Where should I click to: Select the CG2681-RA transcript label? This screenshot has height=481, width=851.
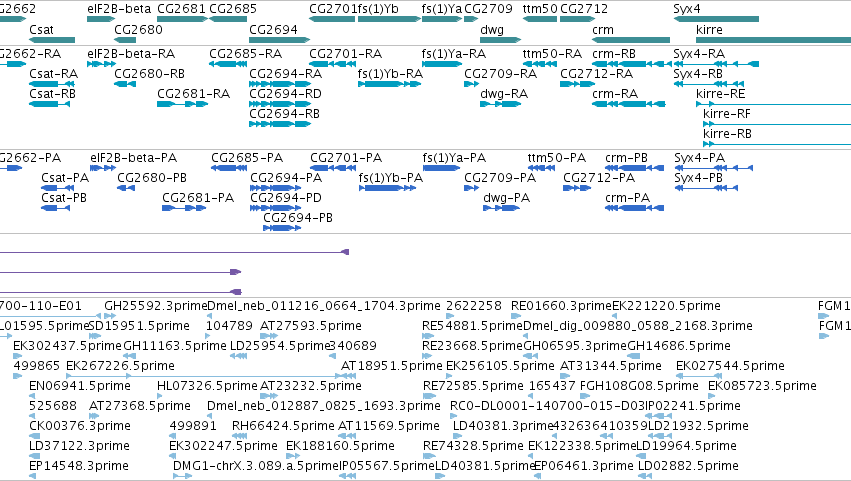point(193,94)
